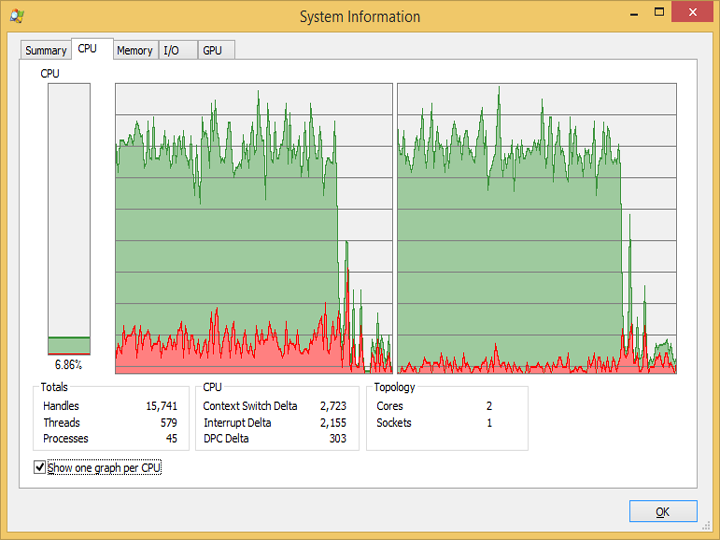Maximize the System Information window
This screenshot has width=720, height=540.
[659, 12]
